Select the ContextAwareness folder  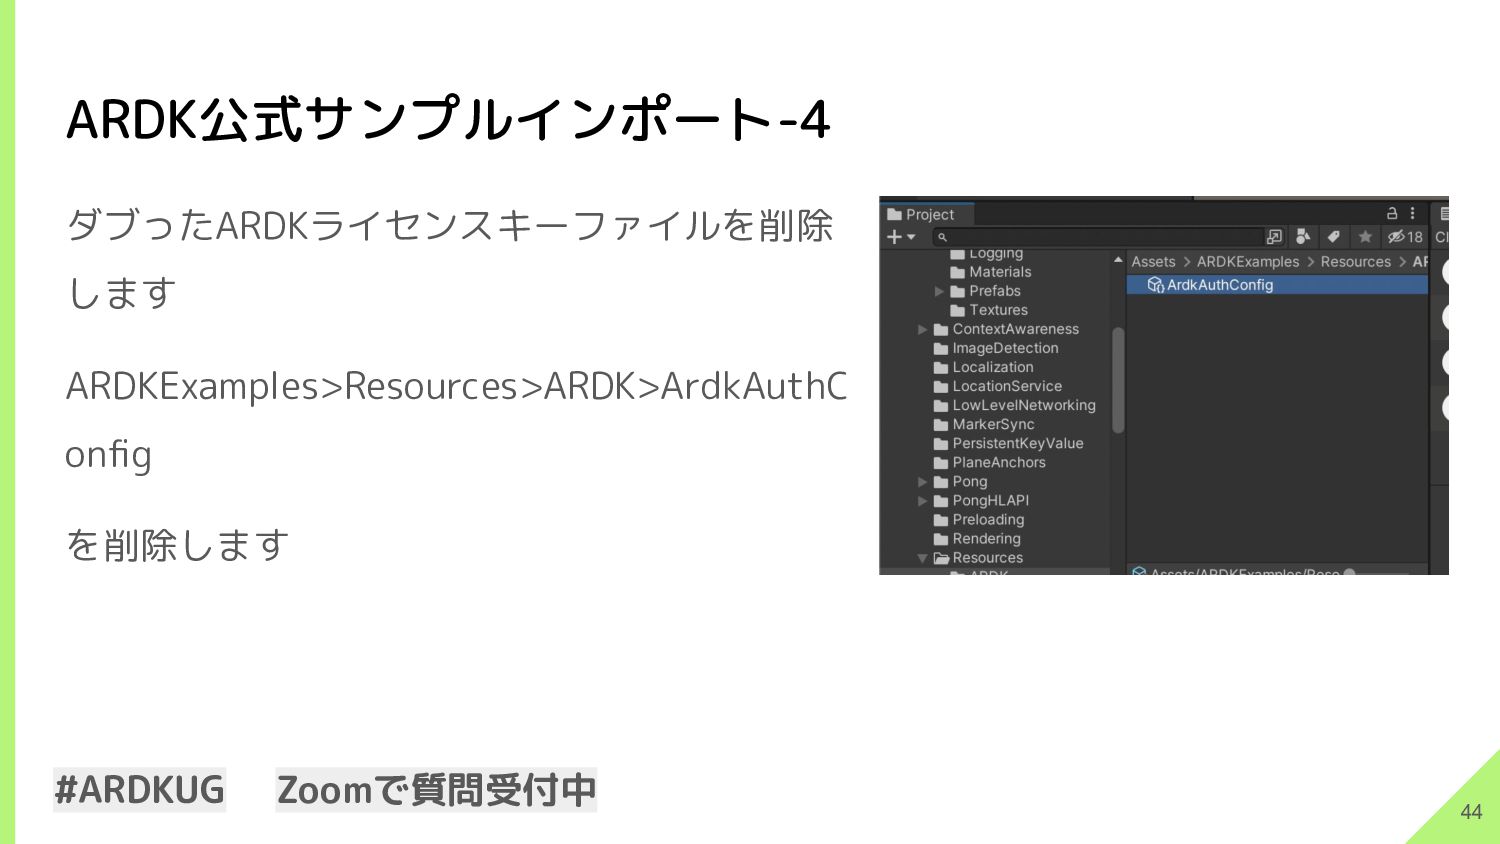1006,329
